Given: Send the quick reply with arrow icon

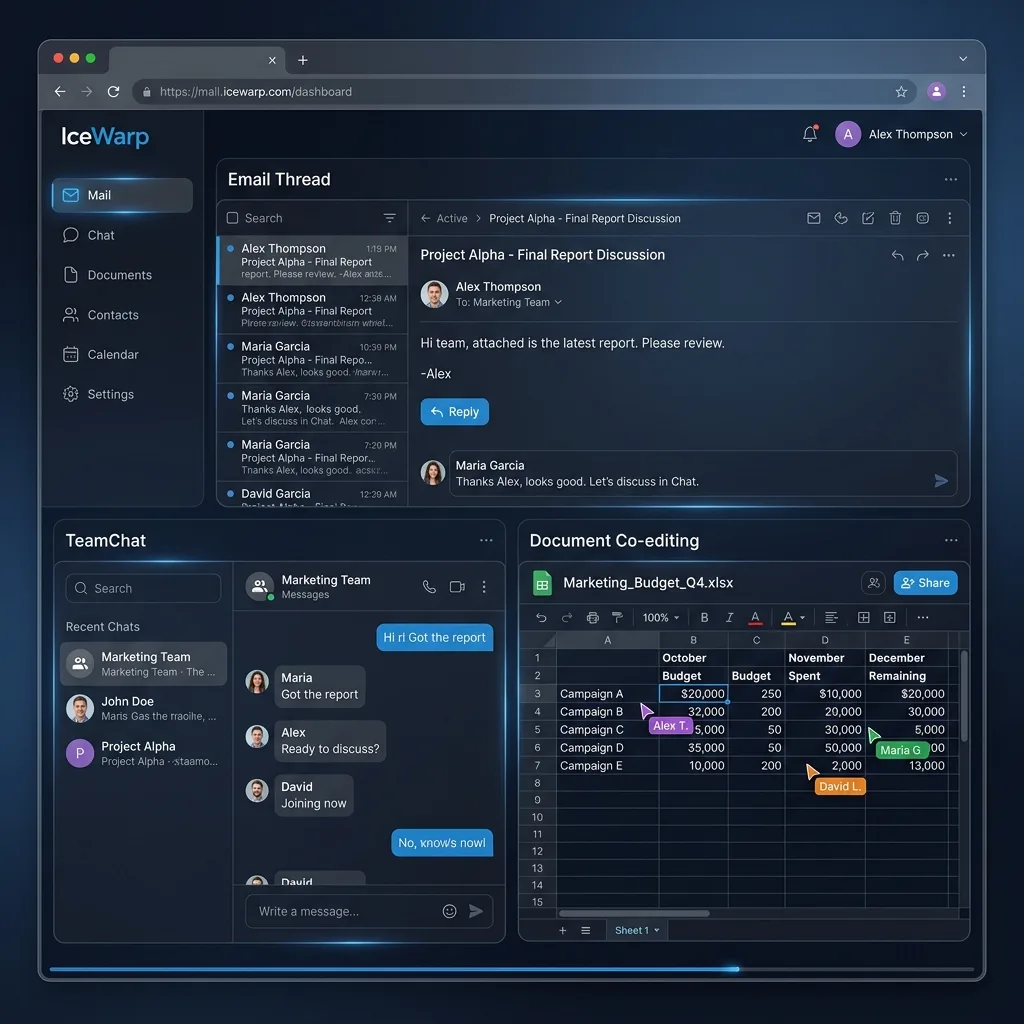Looking at the screenshot, I should click(941, 481).
